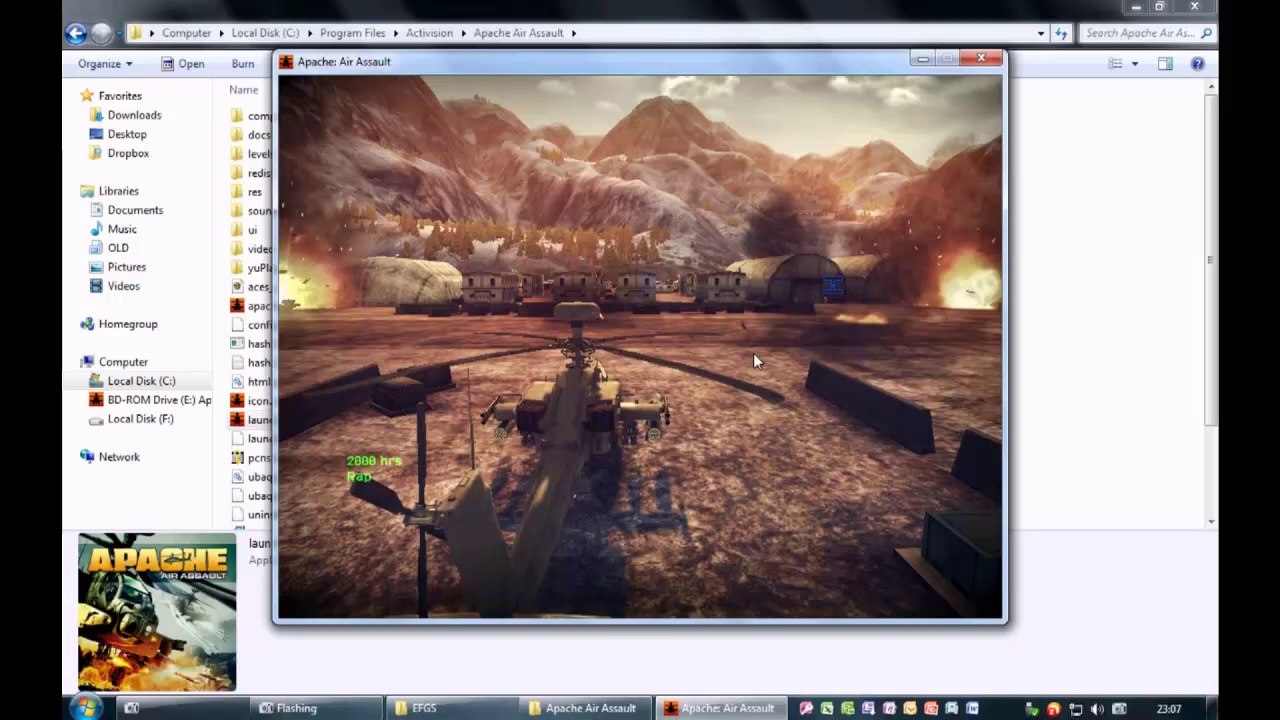Open the Videos library
Viewport: 1280px width, 720px height.
click(x=124, y=286)
